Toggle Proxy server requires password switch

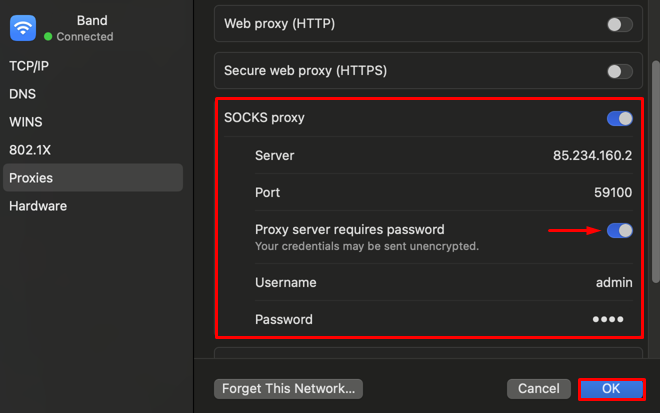[x=620, y=230]
